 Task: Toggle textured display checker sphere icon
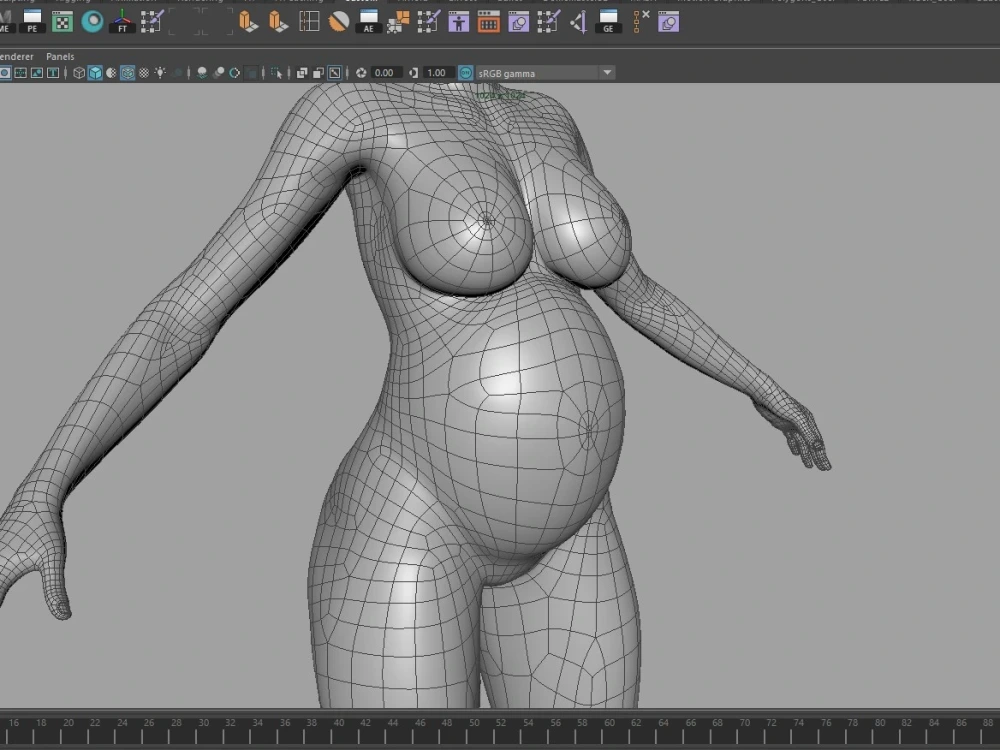click(x=144, y=73)
